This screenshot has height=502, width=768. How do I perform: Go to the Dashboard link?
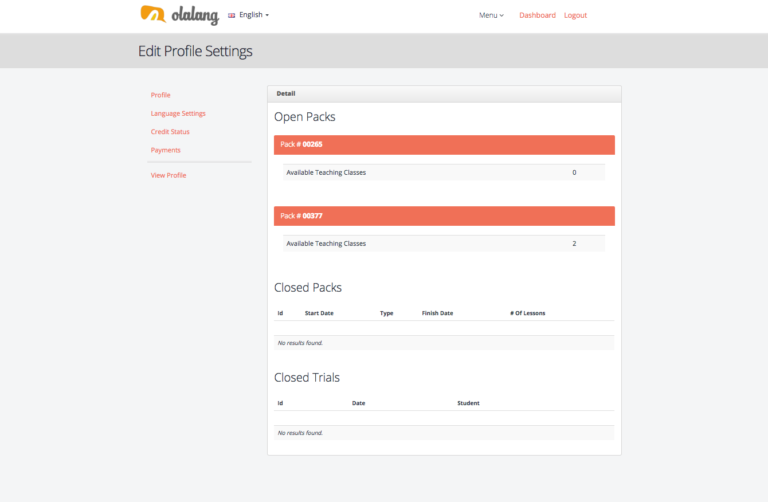click(x=537, y=15)
